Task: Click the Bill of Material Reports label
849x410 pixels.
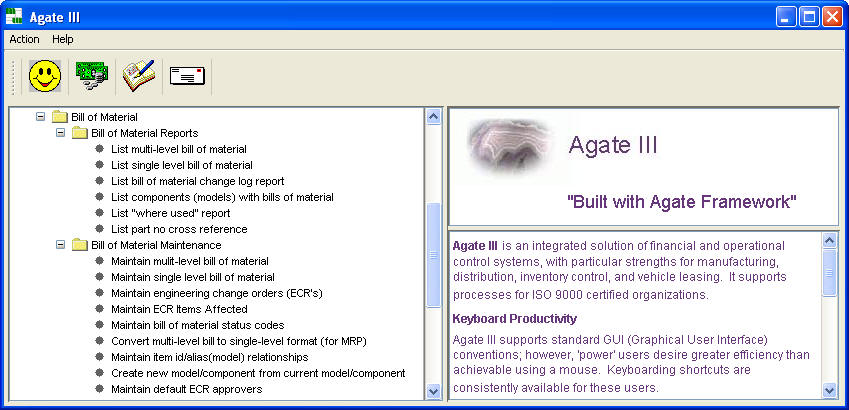Action: 145,133
